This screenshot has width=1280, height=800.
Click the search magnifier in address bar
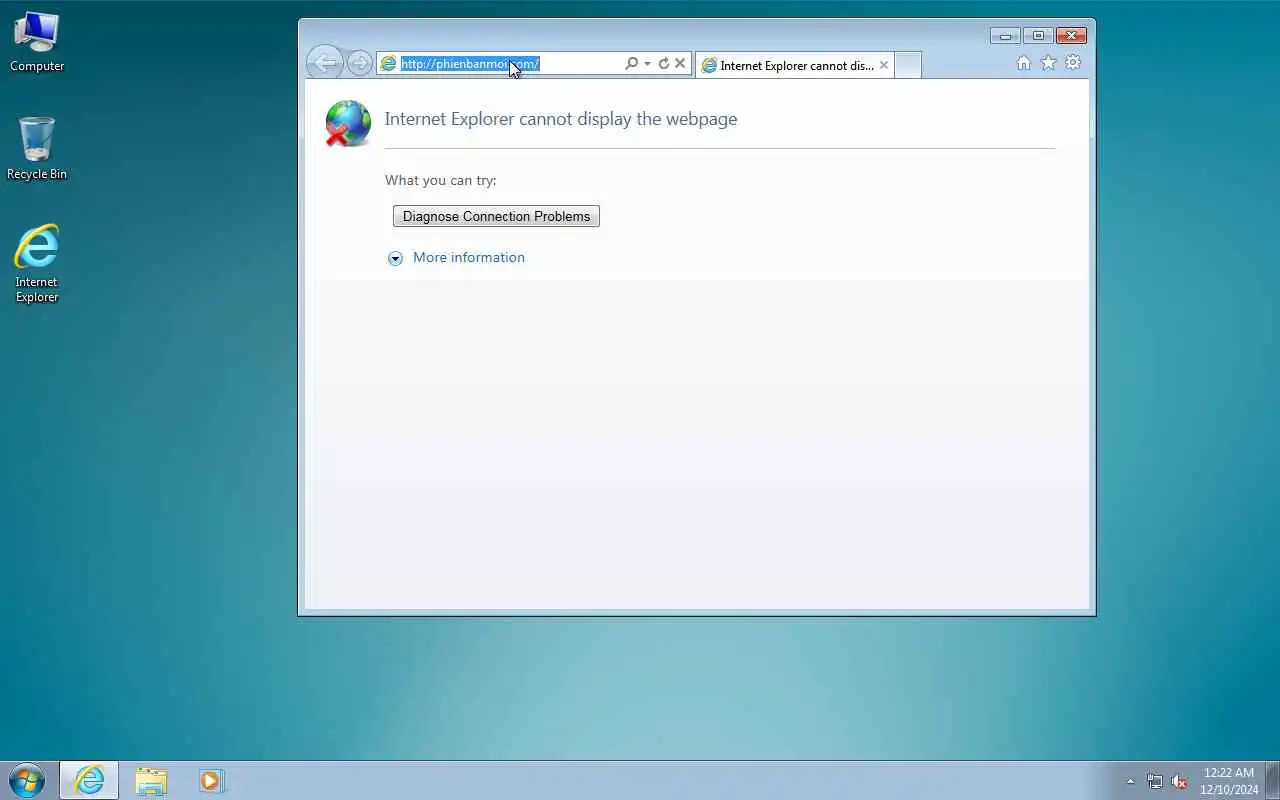click(x=631, y=63)
